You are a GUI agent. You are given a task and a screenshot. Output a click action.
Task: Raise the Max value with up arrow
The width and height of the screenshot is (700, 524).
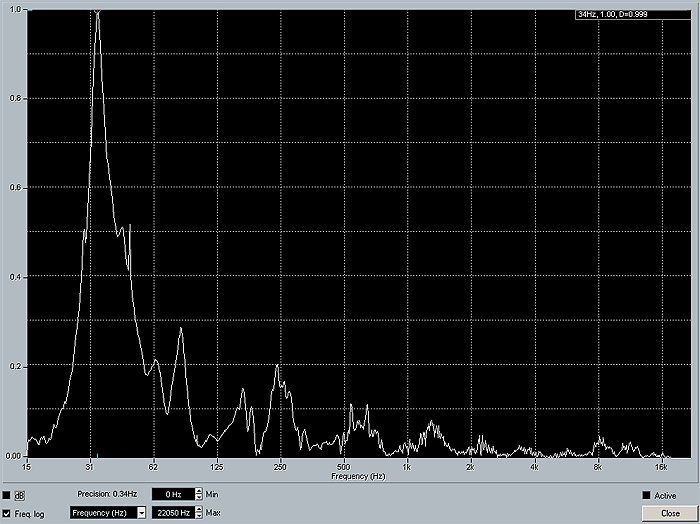(198, 509)
